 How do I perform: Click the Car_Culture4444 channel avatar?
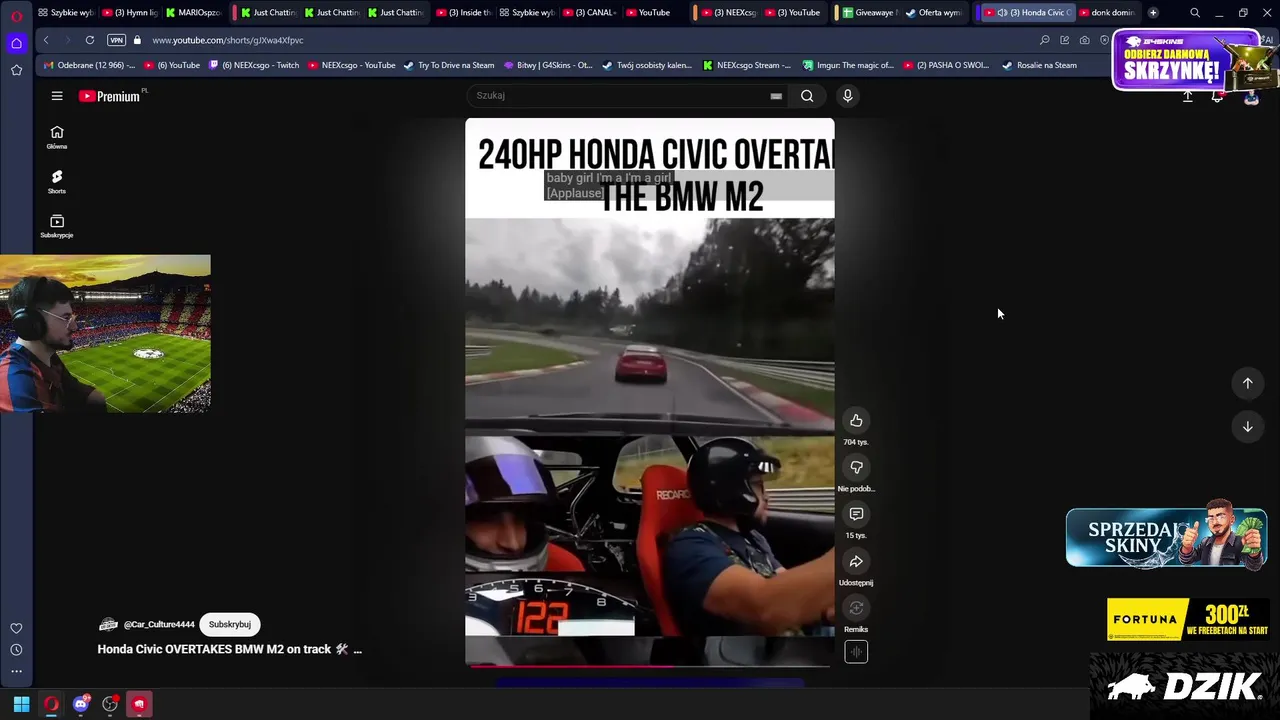coord(108,624)
